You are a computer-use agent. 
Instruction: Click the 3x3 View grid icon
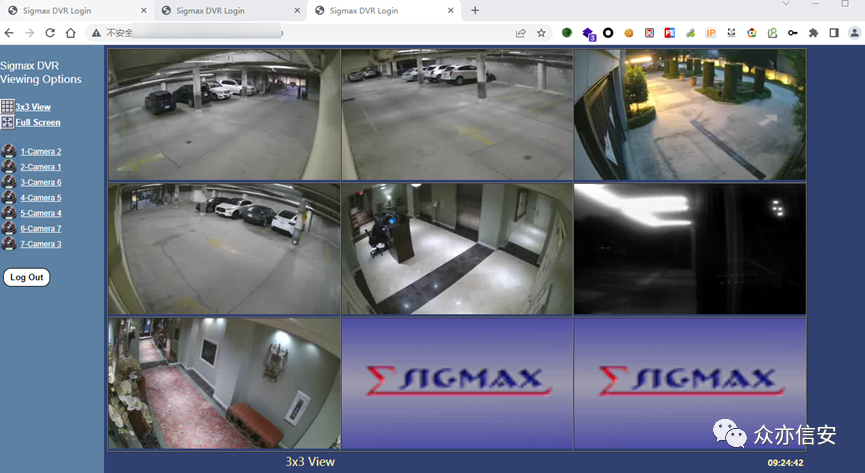7,106
